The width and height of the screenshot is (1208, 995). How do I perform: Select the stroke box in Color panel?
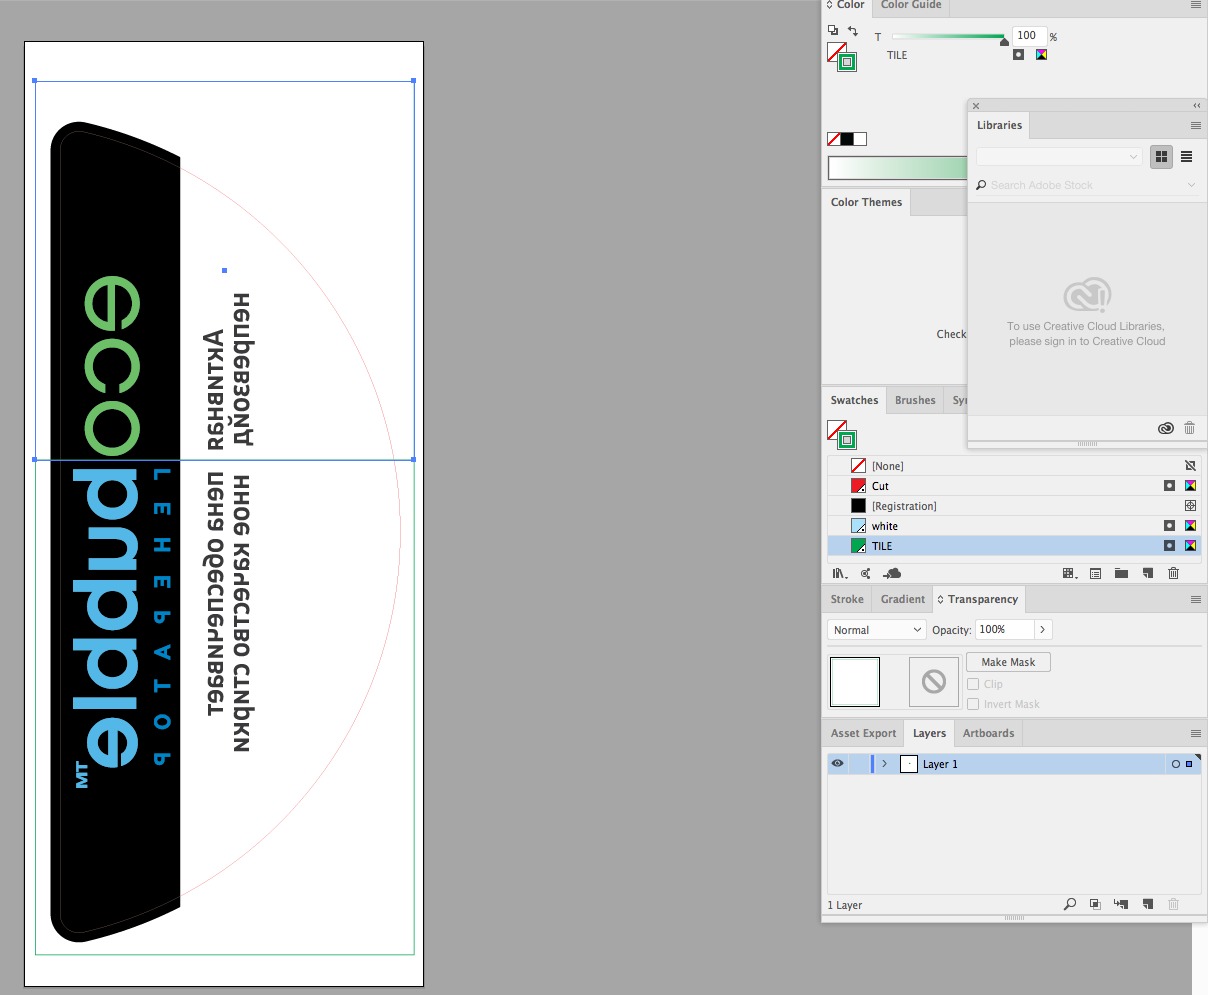click(x=847, y=62)
